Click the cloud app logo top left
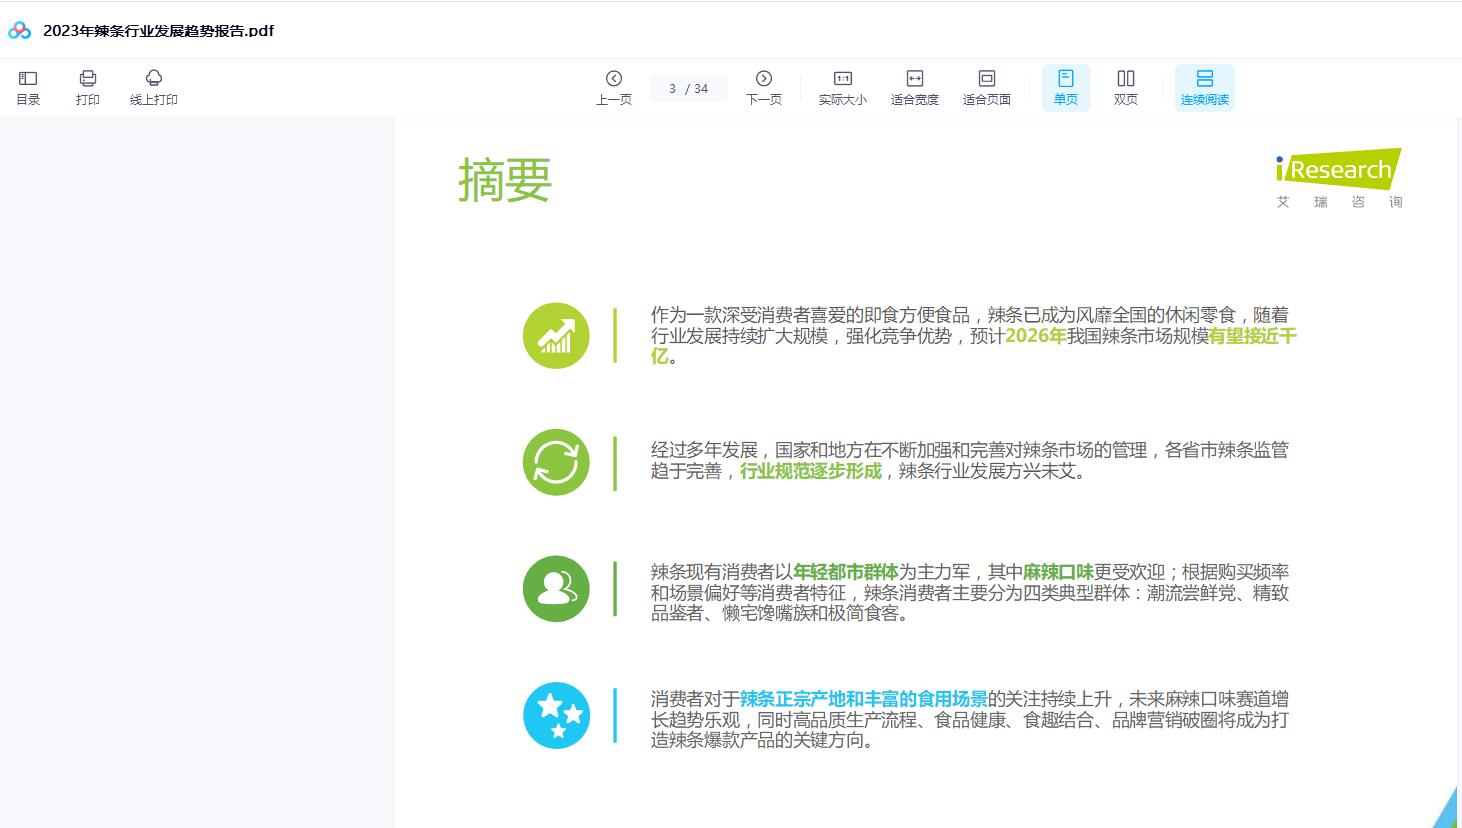 pyautogui.click(x=17, y=31)
